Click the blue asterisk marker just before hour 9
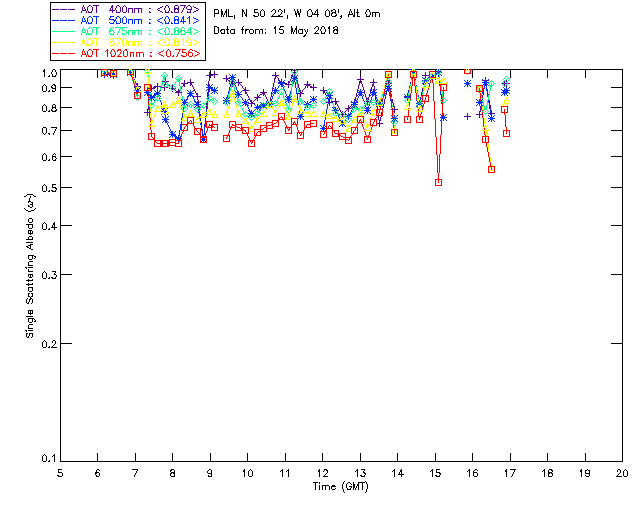Image resolution: width=640 pixels, height=512 pixels. pos(203,139)
